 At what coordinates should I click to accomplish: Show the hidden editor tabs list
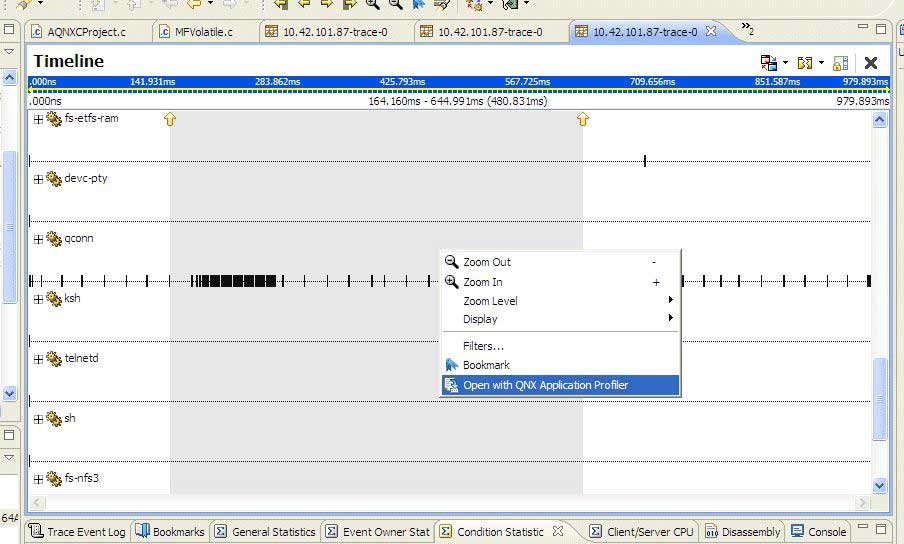click(747, 30)
